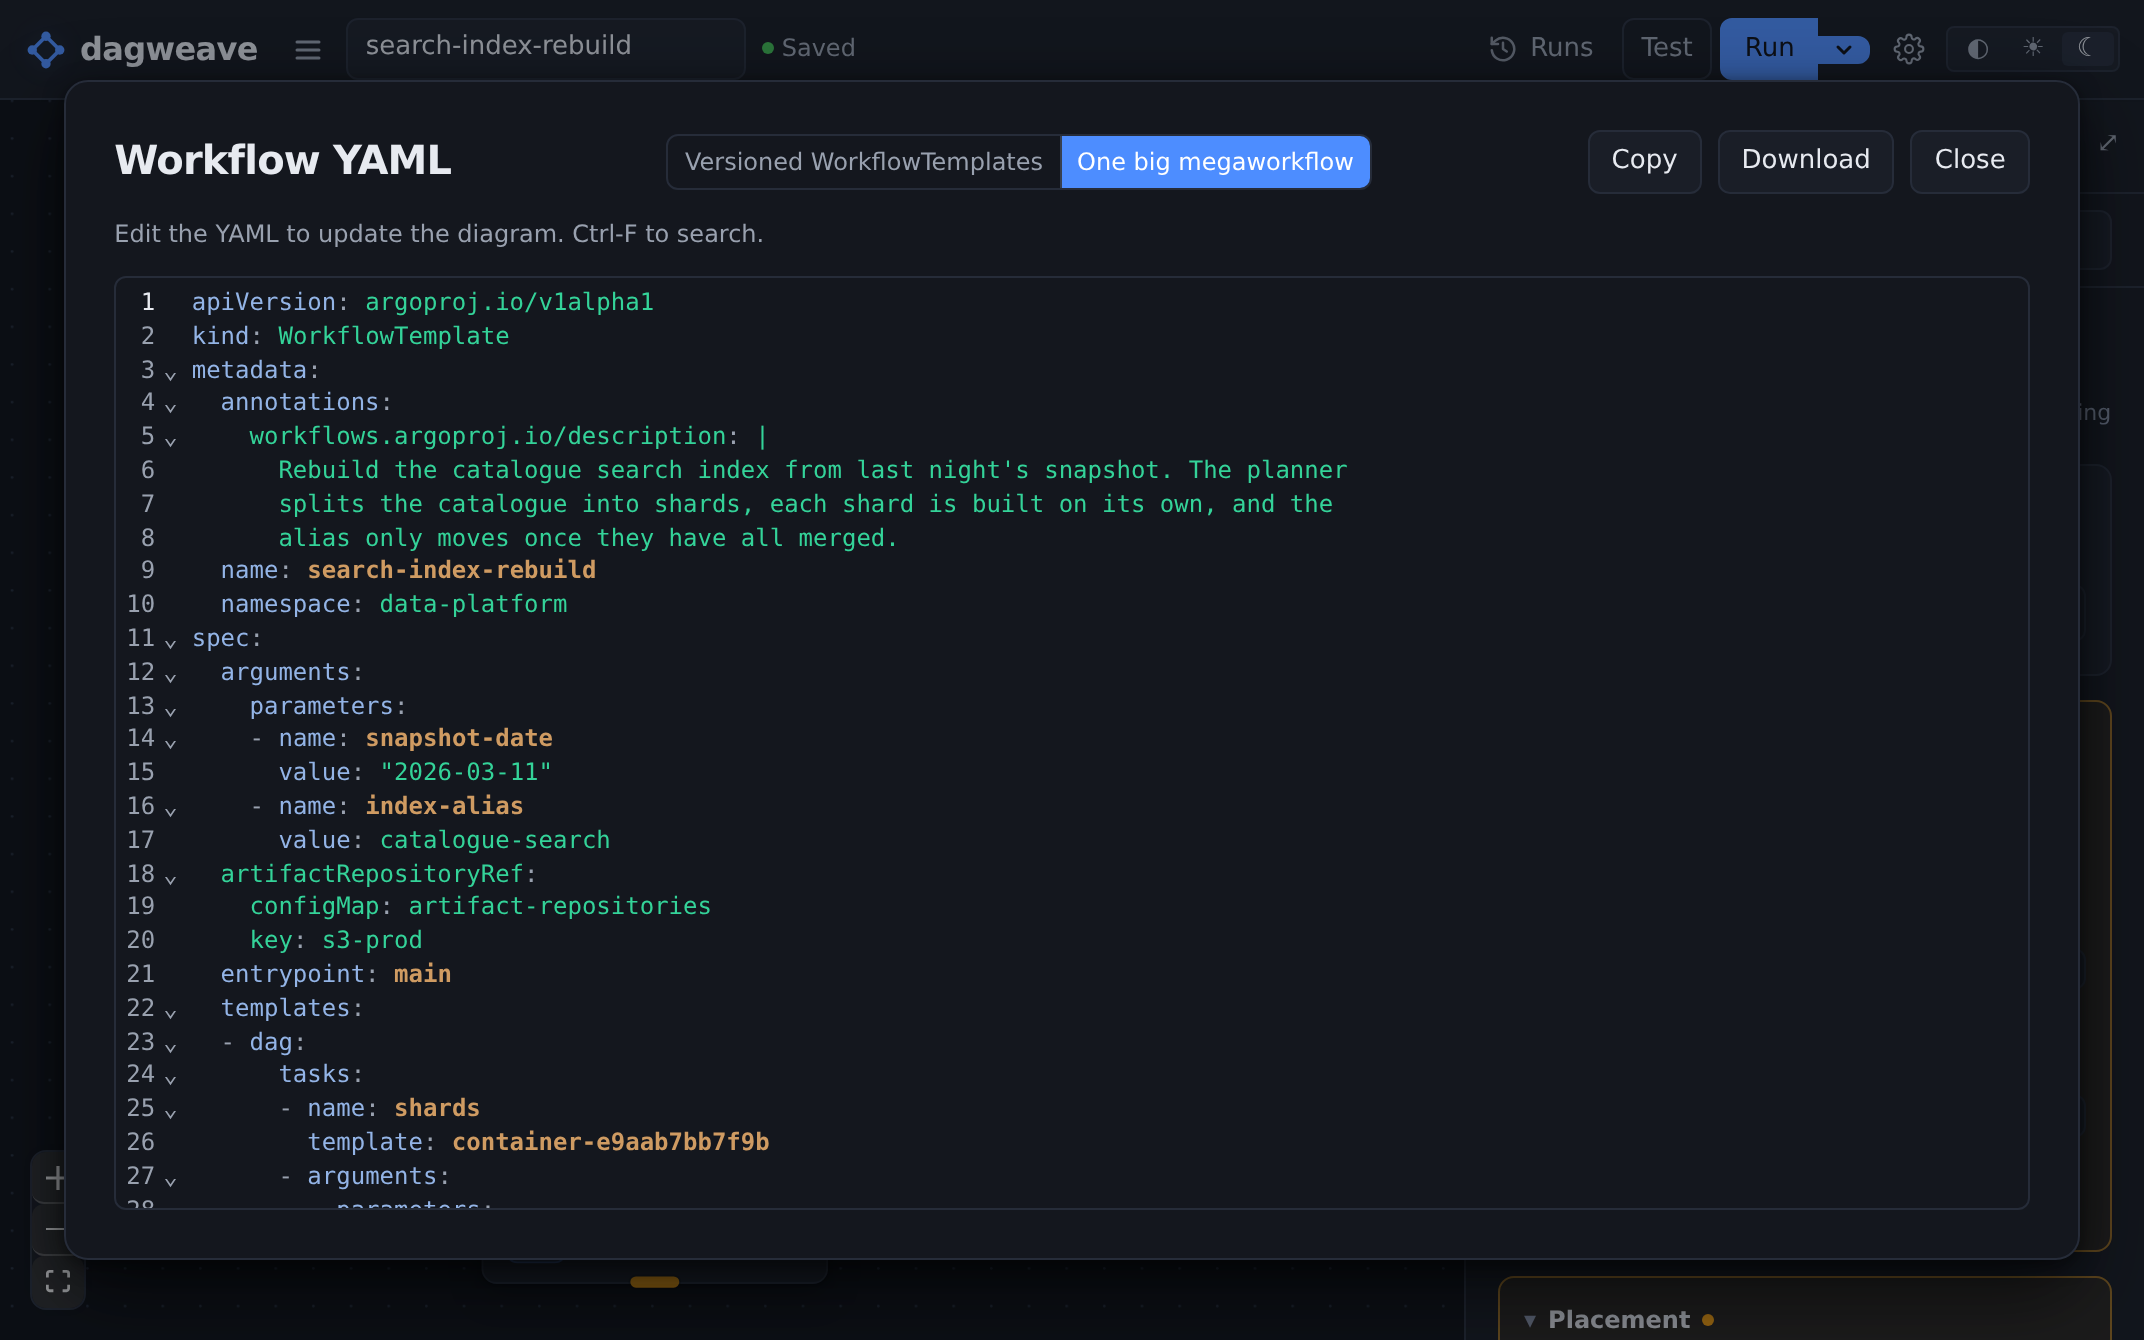Click the namespace data-platform value

click(x=473, y=604)
